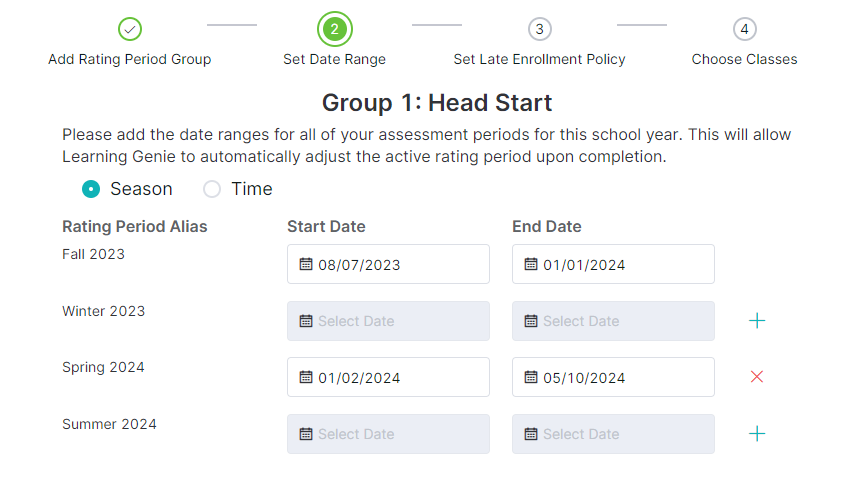Go to step 3 Set Late Enrollment Policy

[540, 29]
